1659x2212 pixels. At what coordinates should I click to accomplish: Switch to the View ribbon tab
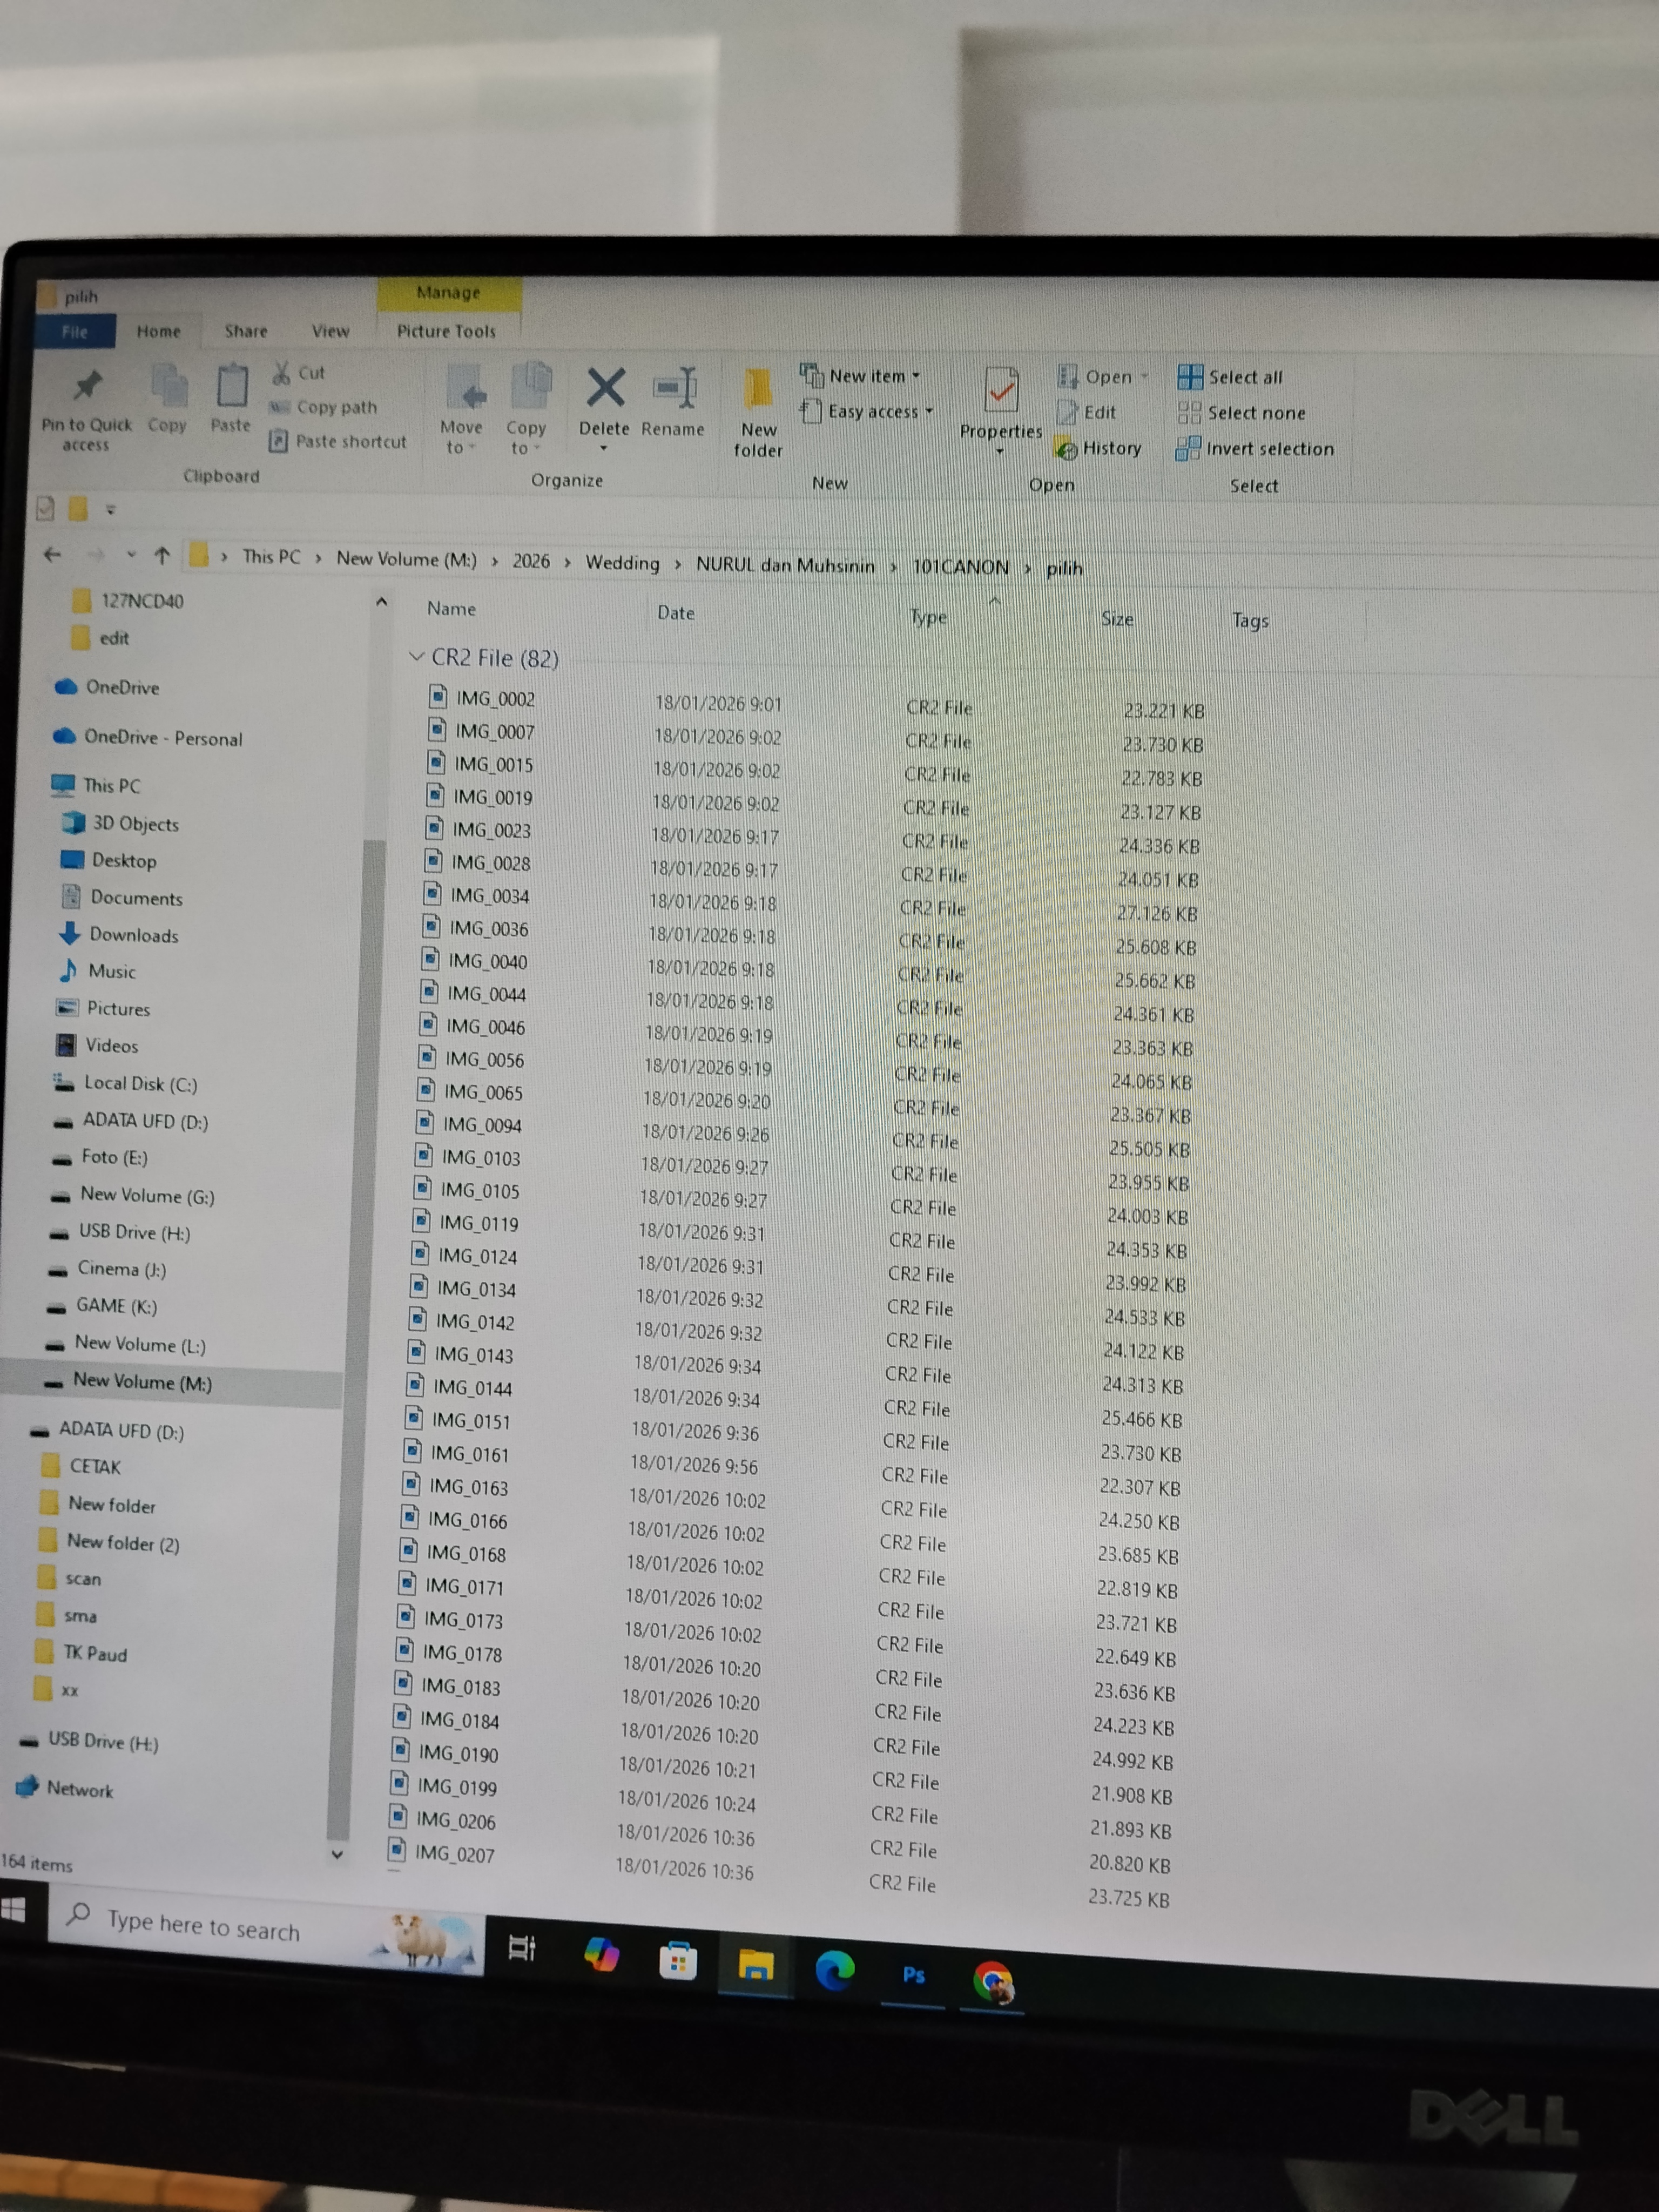pos(330,331)
